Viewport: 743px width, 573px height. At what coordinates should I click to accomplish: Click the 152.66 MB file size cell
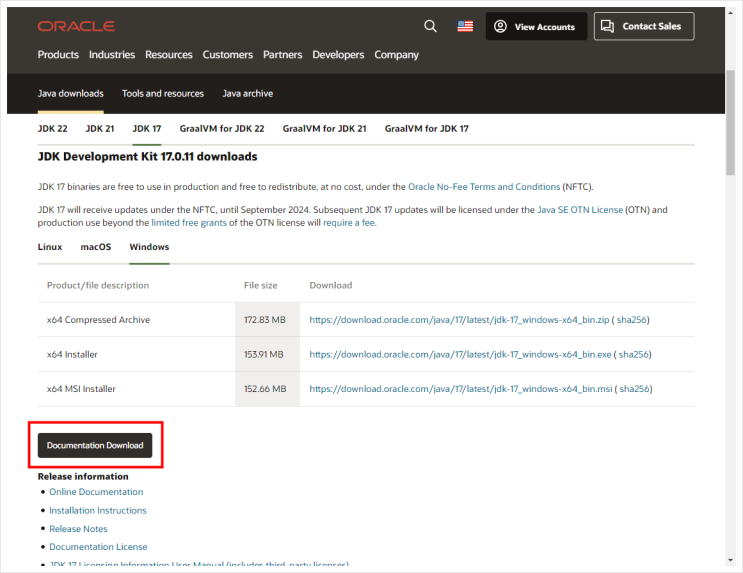click(x=268, y=389)
